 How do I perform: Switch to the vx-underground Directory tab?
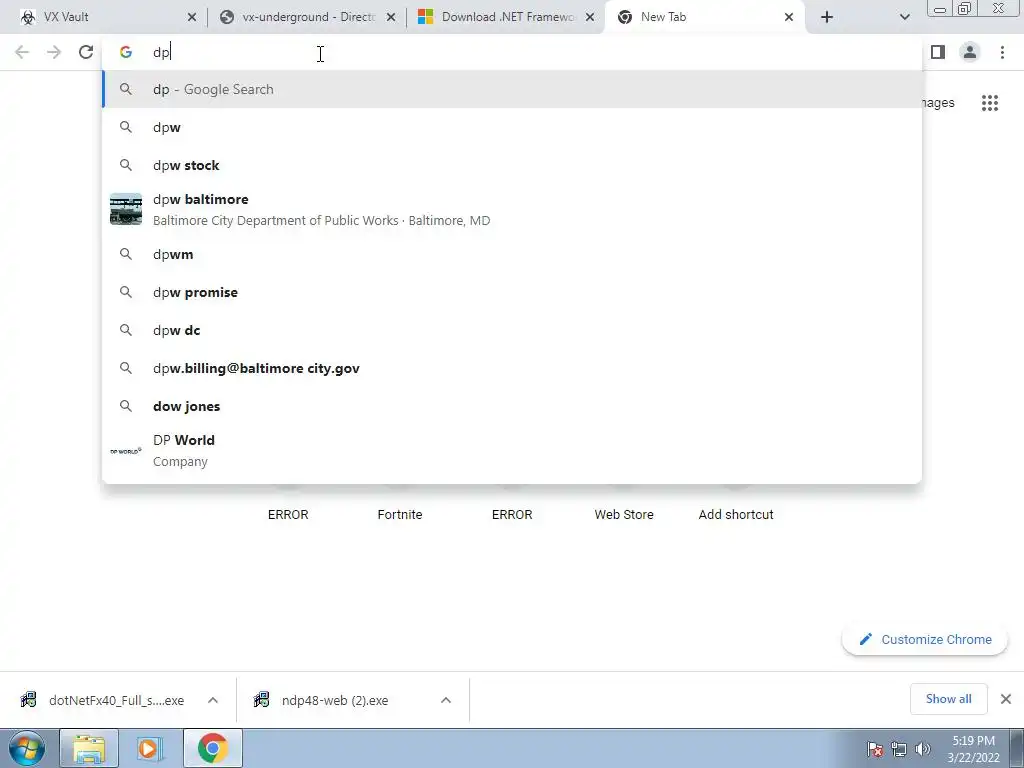coord(307,17)
